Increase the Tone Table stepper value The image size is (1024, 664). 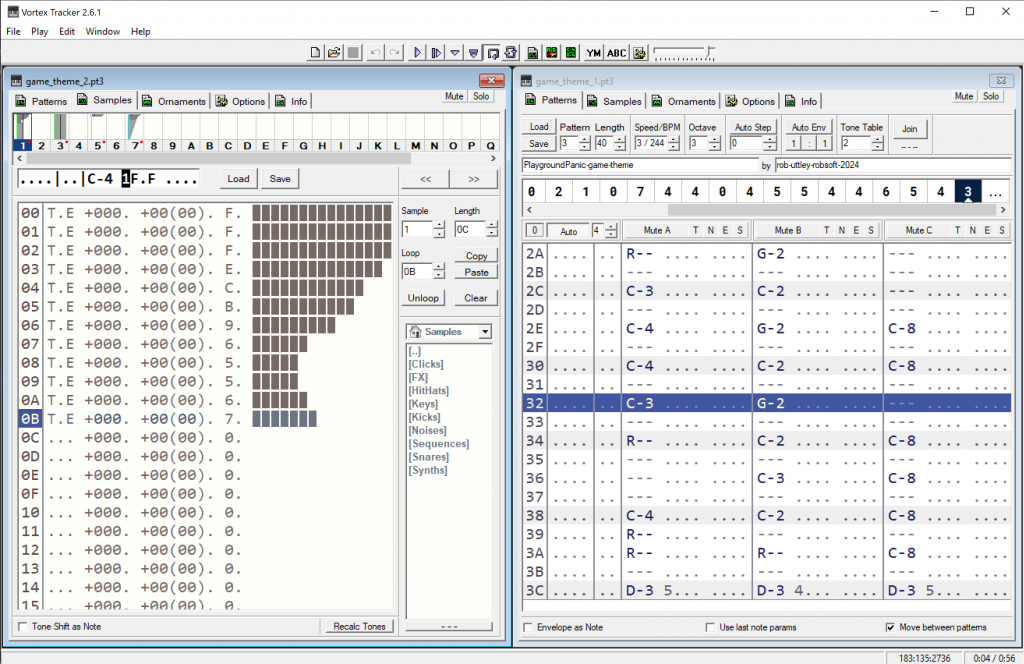click(879, 139)
